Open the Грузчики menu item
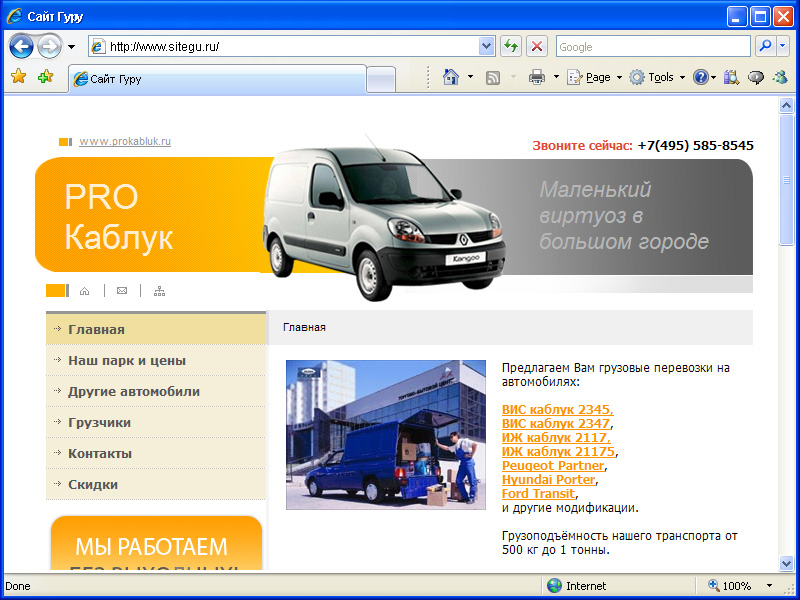Screen dimensions: 800x600 click(156, 422)
